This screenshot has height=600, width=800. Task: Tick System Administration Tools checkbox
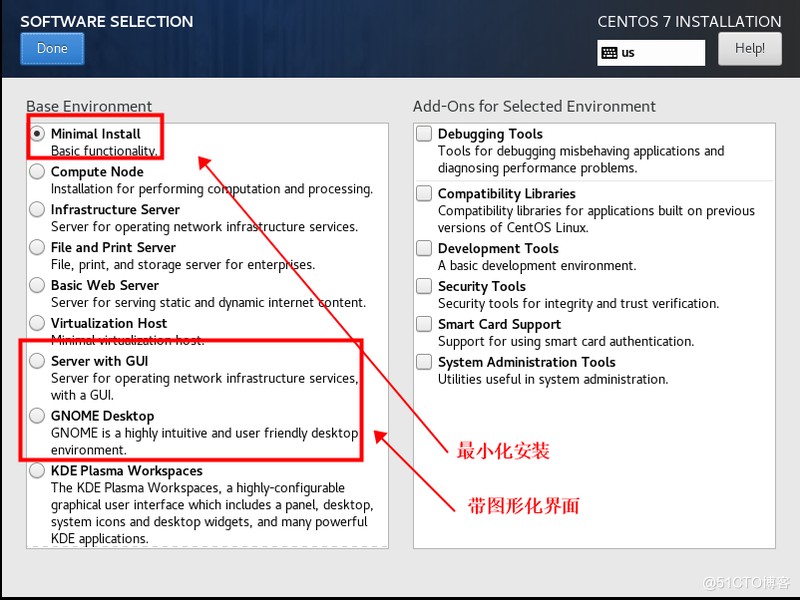tap(424, 362)
